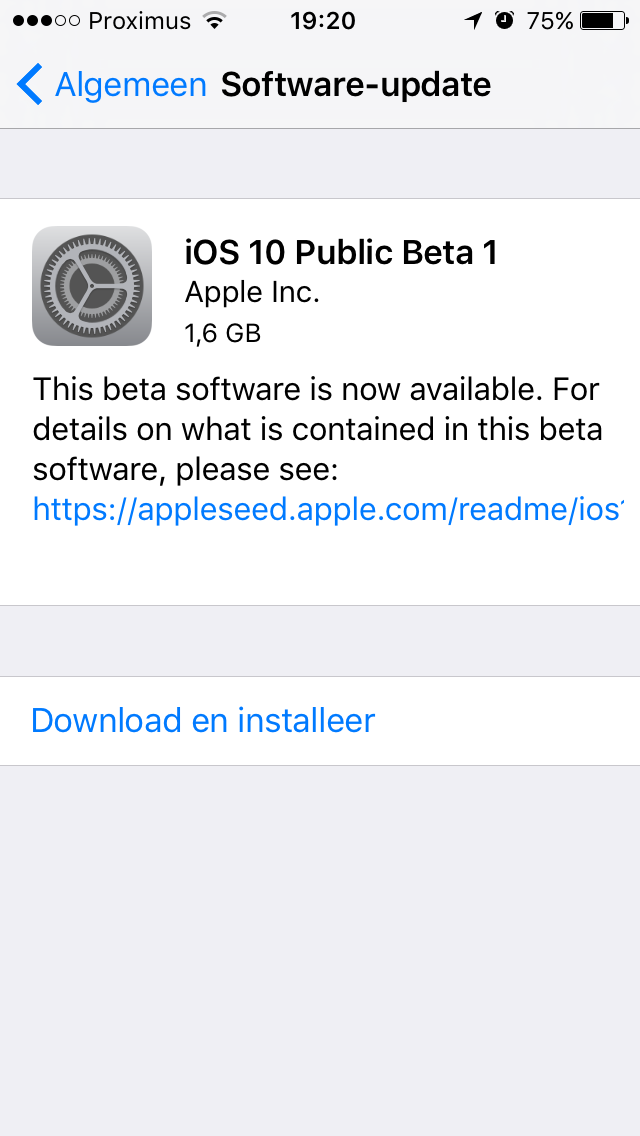Screen dimensions: 640x1136
Task: Tap the 1,6 GB size label
Action: [223, 333]
